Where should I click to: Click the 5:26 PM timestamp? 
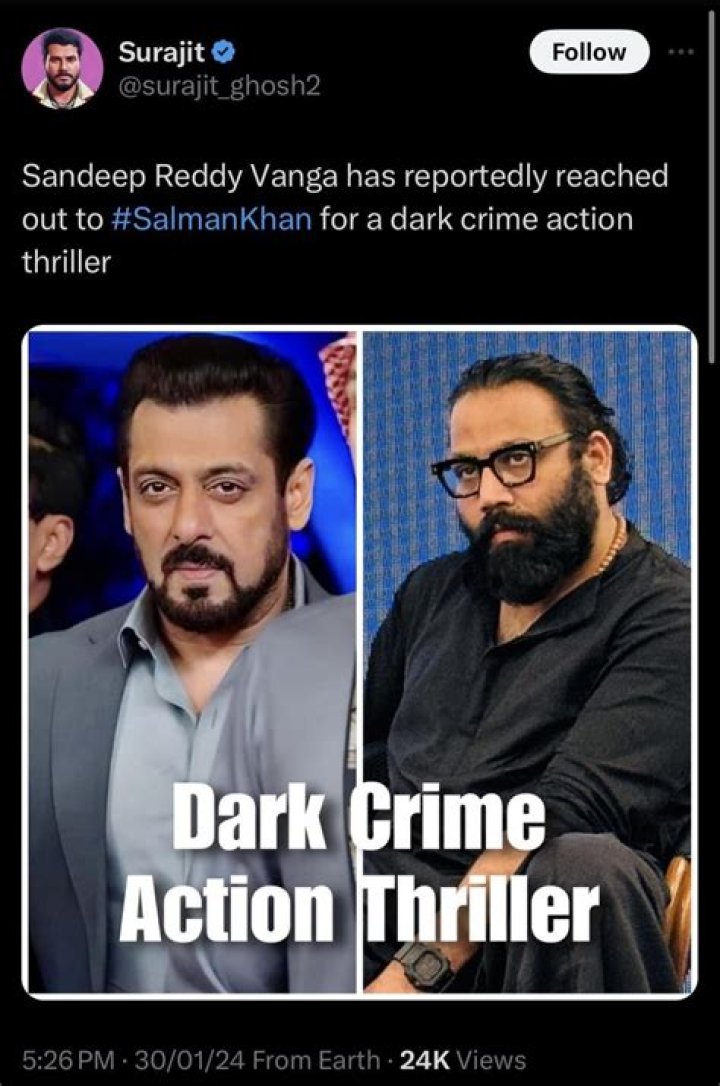click(68, 1060)
